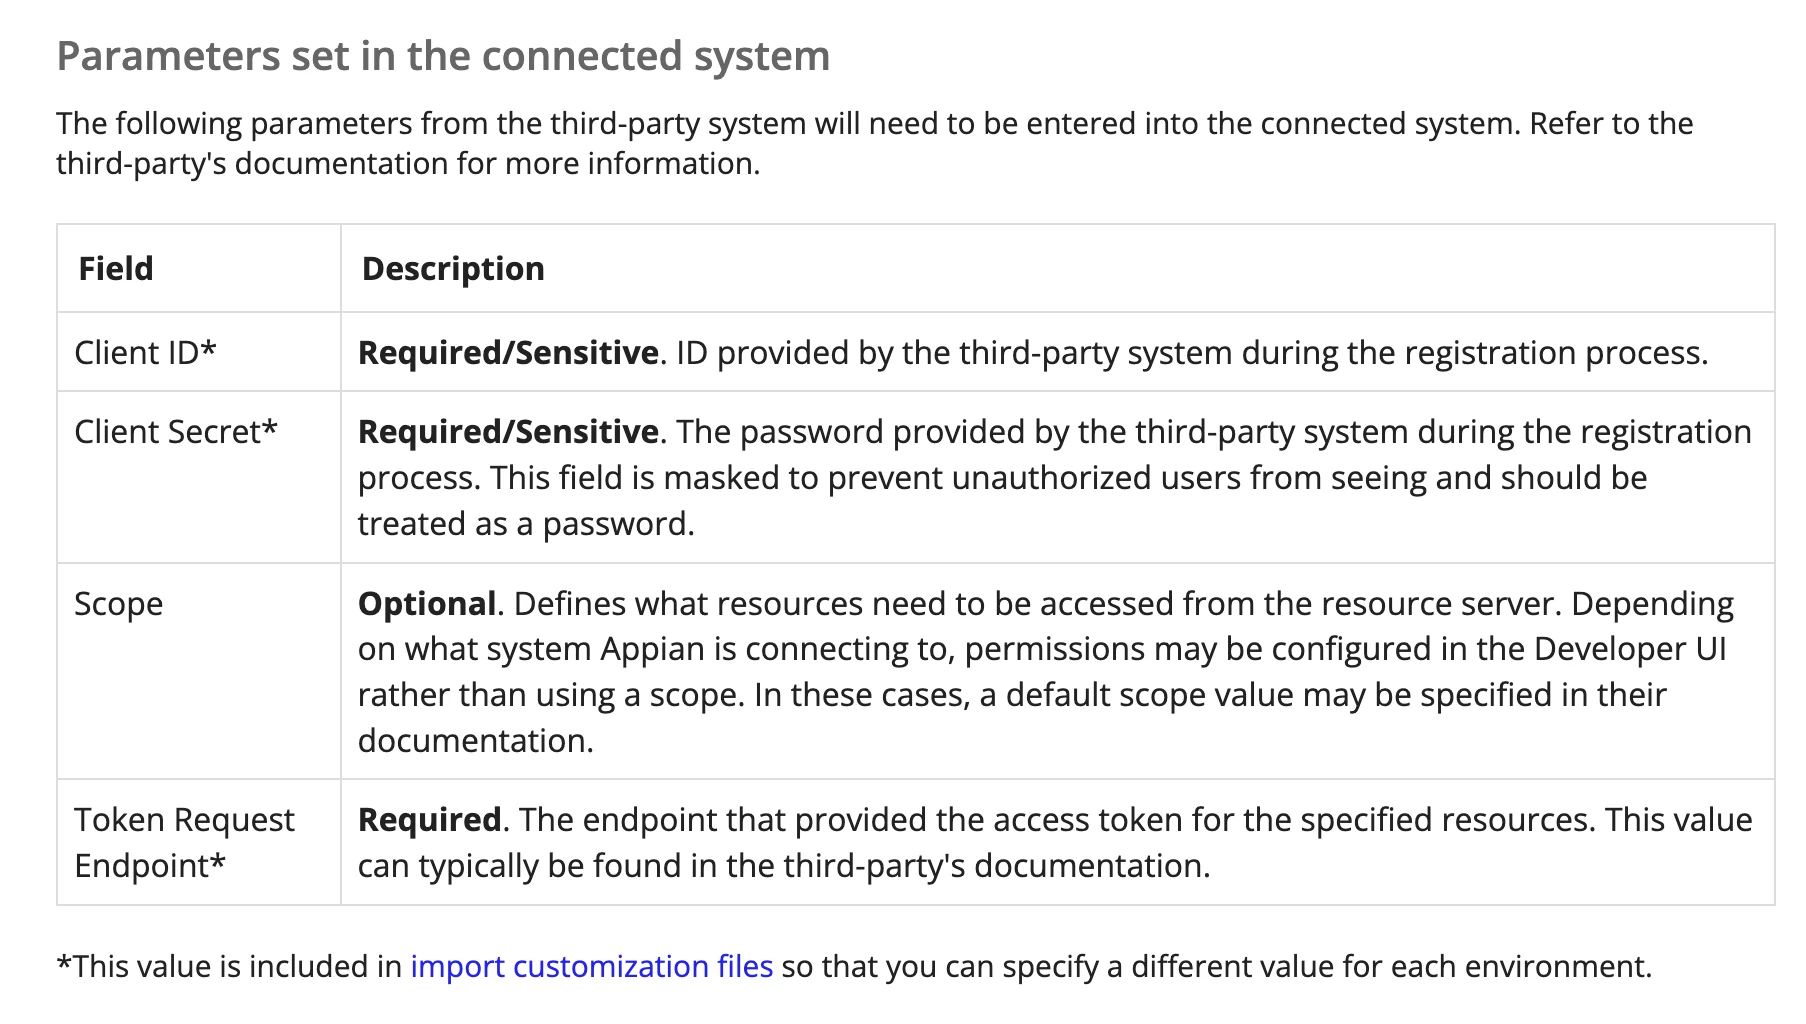This screenshot has width=1806, height=1024.
Task: Select the Field column header
Action: (x=116, y=268)
